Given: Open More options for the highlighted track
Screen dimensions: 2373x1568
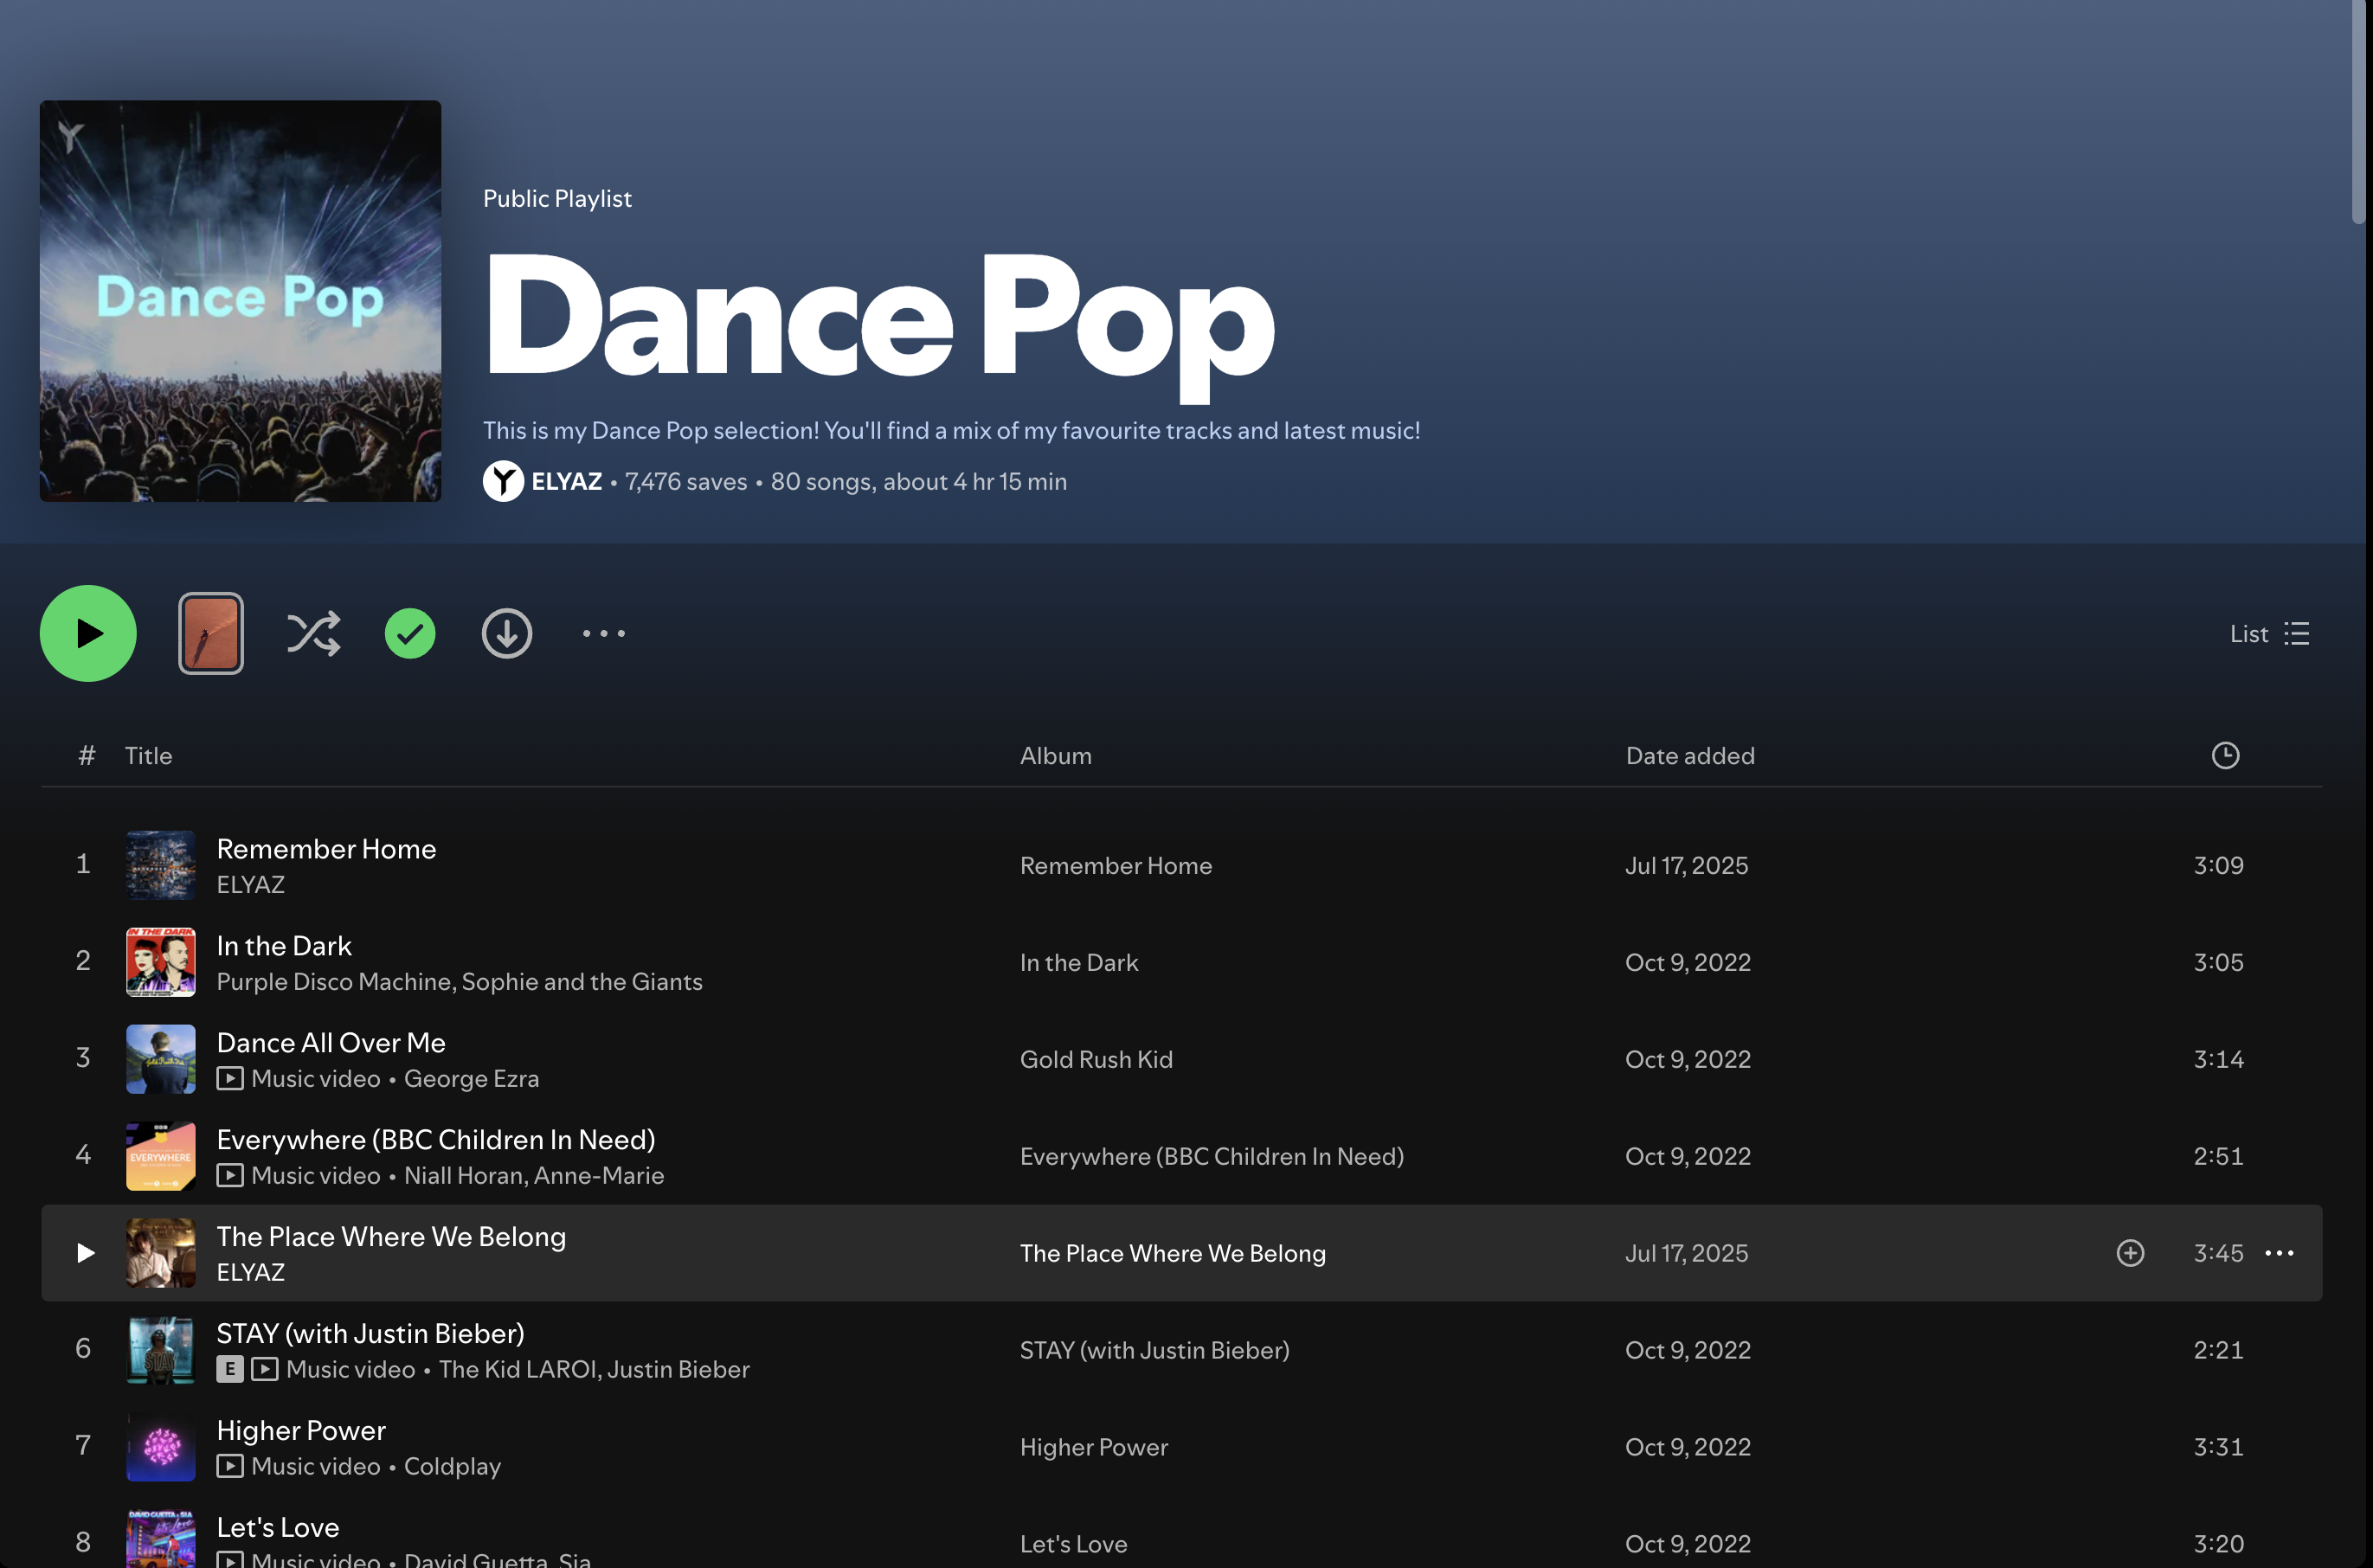Looking at the screenshot, I should [2279, 1253].
